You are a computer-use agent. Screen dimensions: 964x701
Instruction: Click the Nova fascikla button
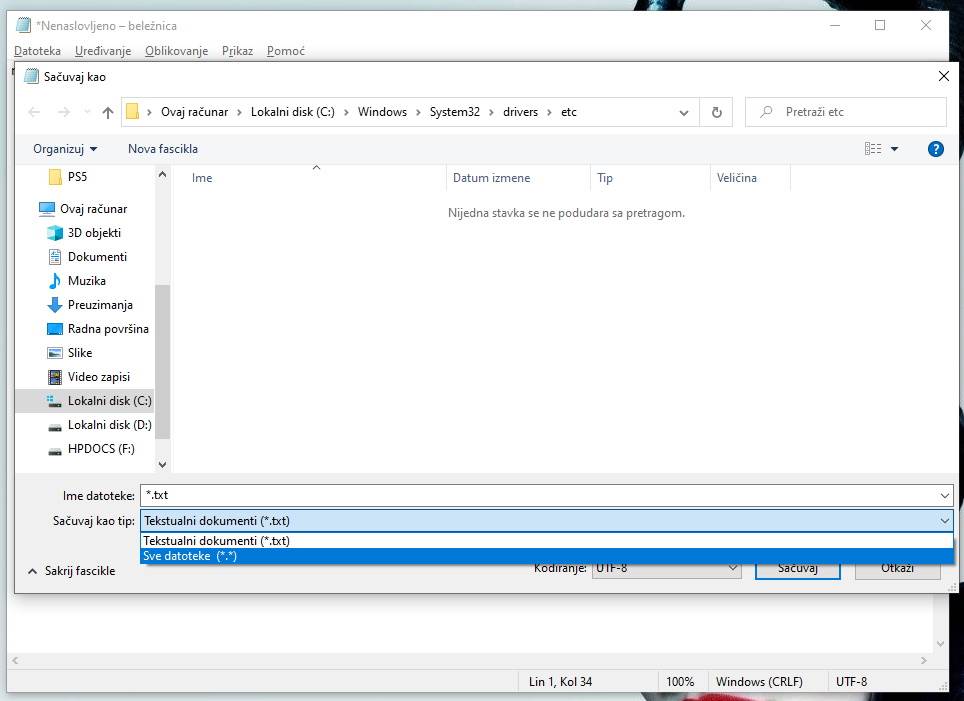coord(163,149)
